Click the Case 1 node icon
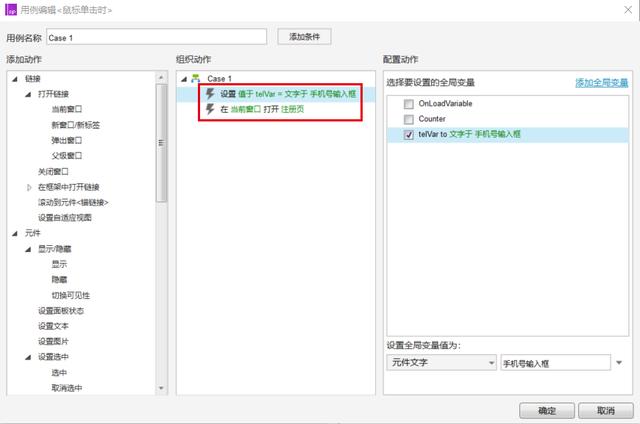 [196, 78]
